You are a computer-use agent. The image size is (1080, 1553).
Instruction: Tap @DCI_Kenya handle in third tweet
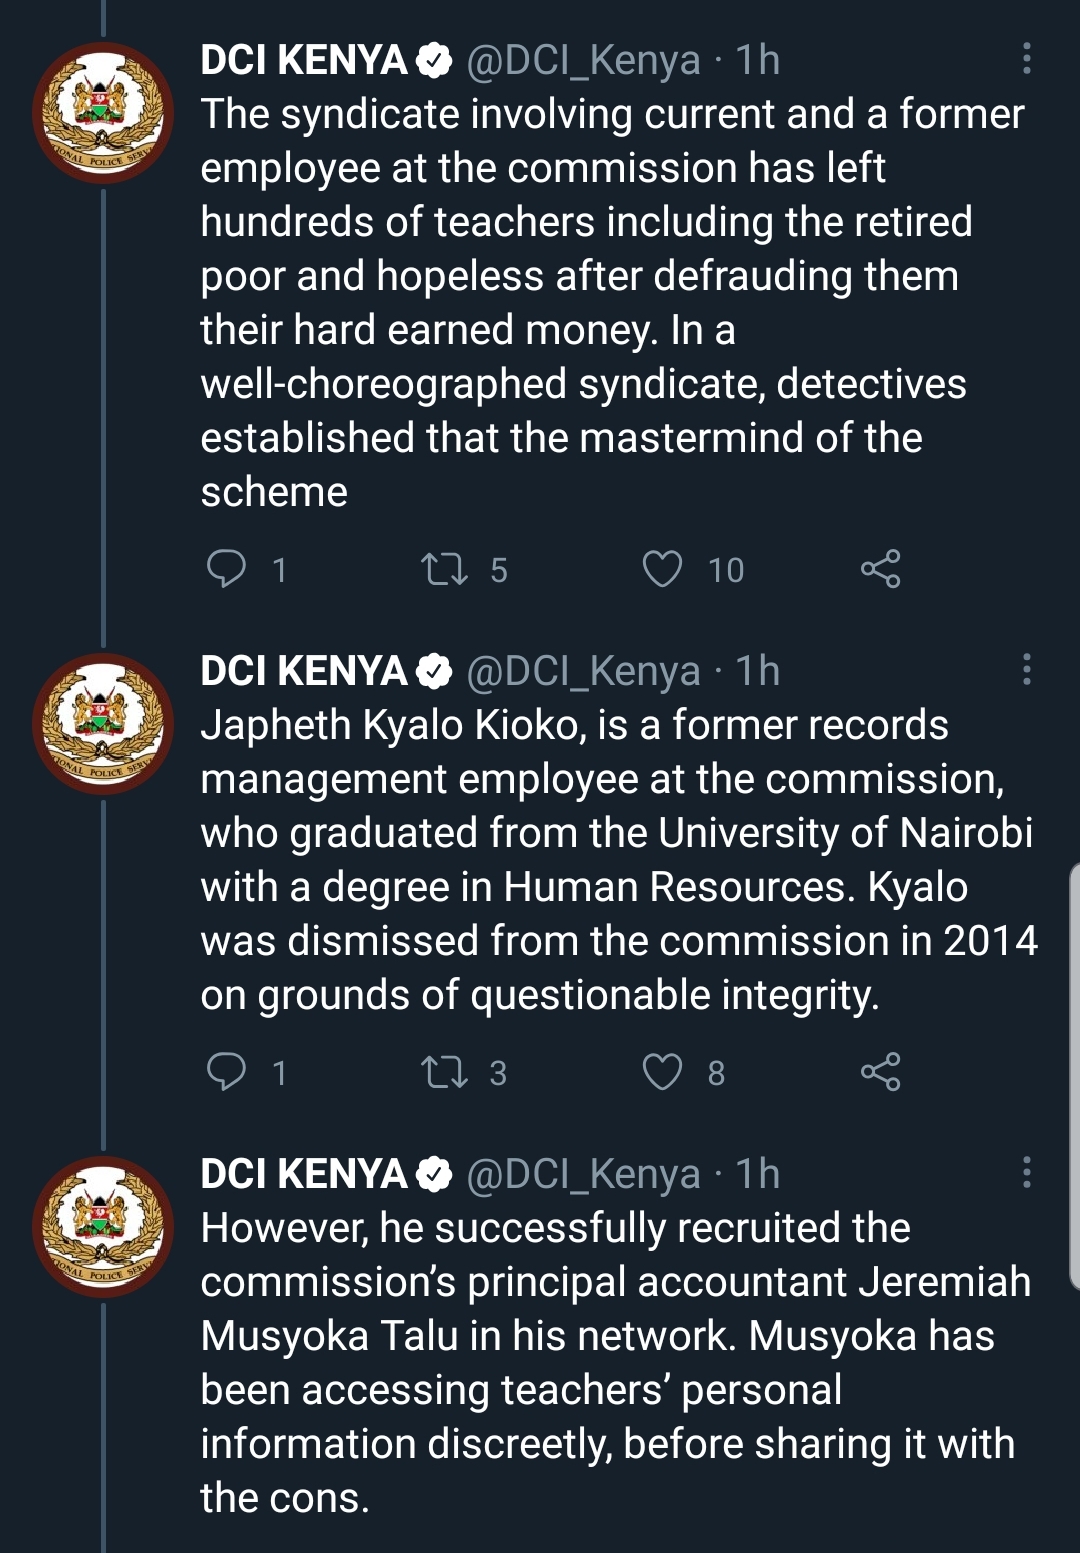(584, 1174)
